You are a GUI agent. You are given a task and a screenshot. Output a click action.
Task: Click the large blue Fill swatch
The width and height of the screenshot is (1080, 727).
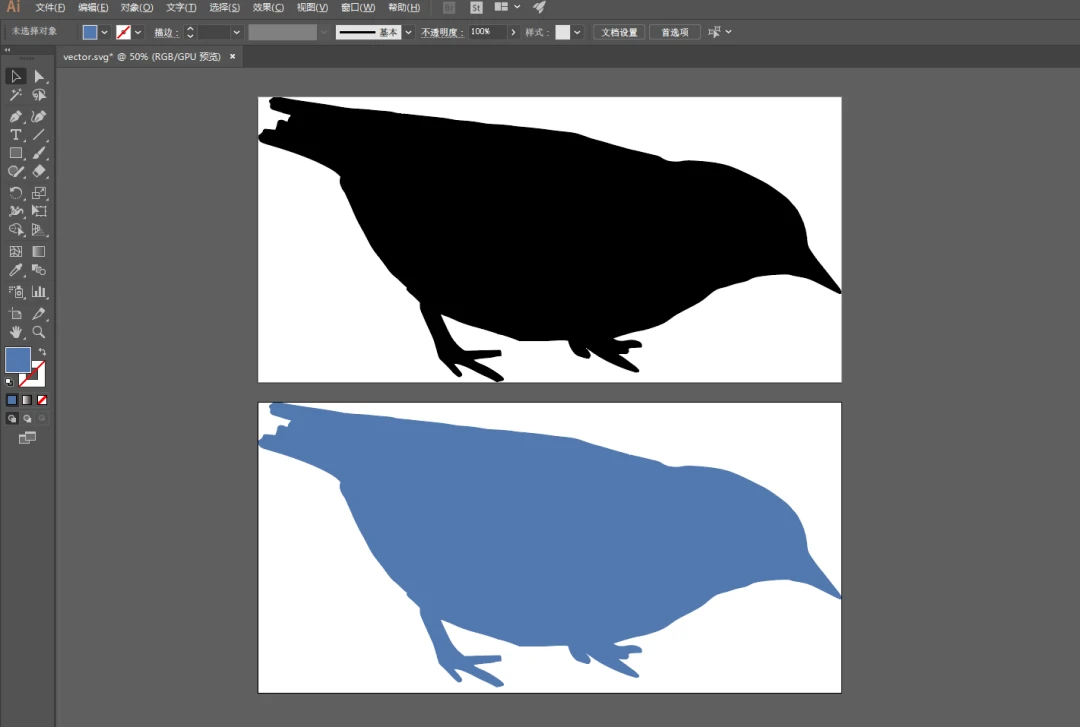click(18, 360)
